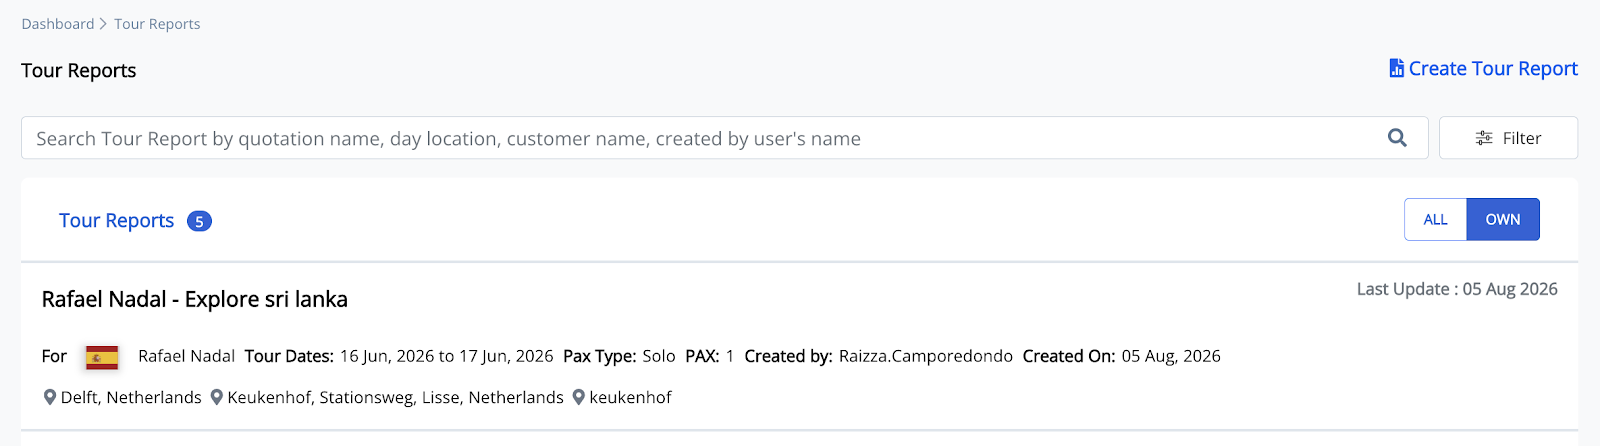
Task: Open the Create Tour Report link
Action: [1483, 68]
